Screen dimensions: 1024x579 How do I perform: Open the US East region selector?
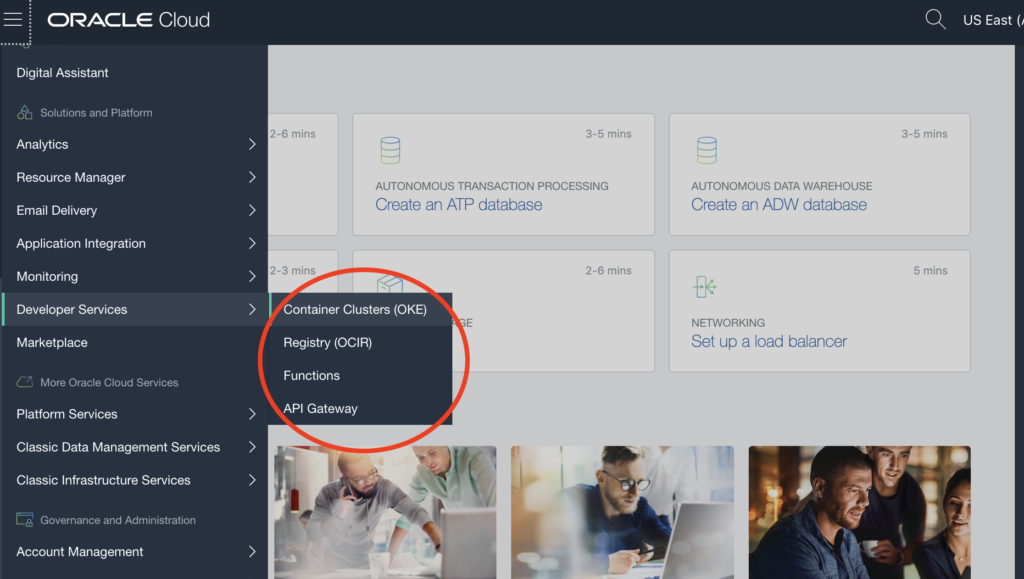point(990,20)
